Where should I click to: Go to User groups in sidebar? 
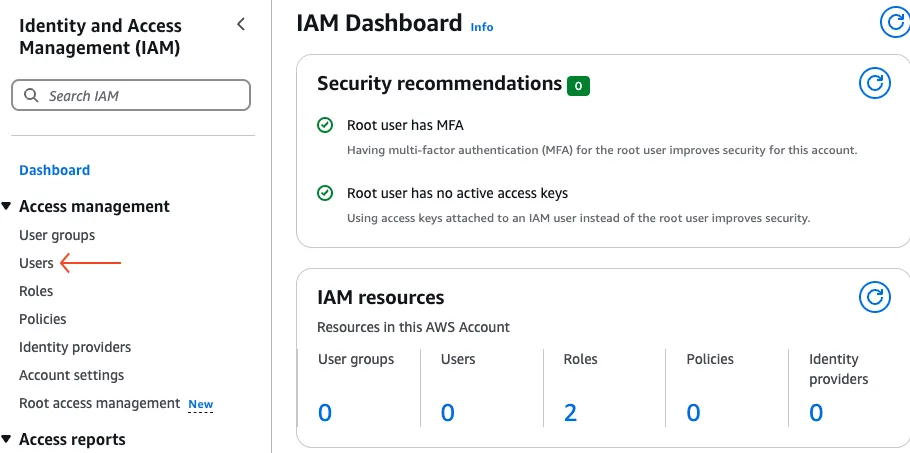pyautogui.click(x=57, y=235)
